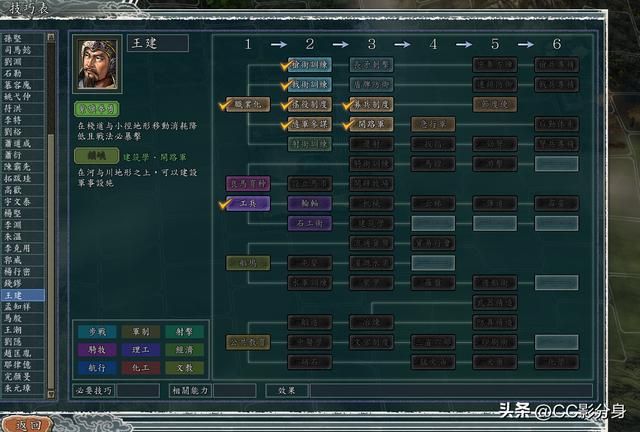
Task: Select highlighted 王建 row in list
Action: [22, 295]
